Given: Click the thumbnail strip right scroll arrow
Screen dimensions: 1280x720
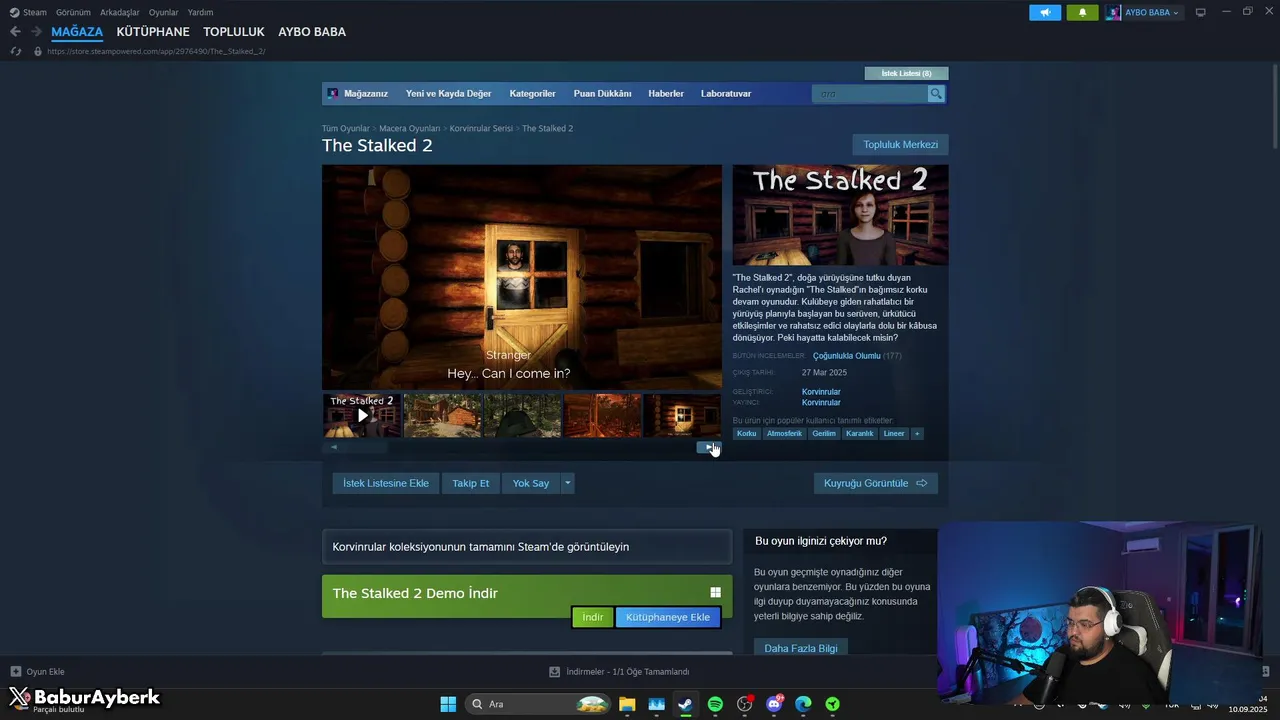Looking at the screenshot, I should [709, 447].
